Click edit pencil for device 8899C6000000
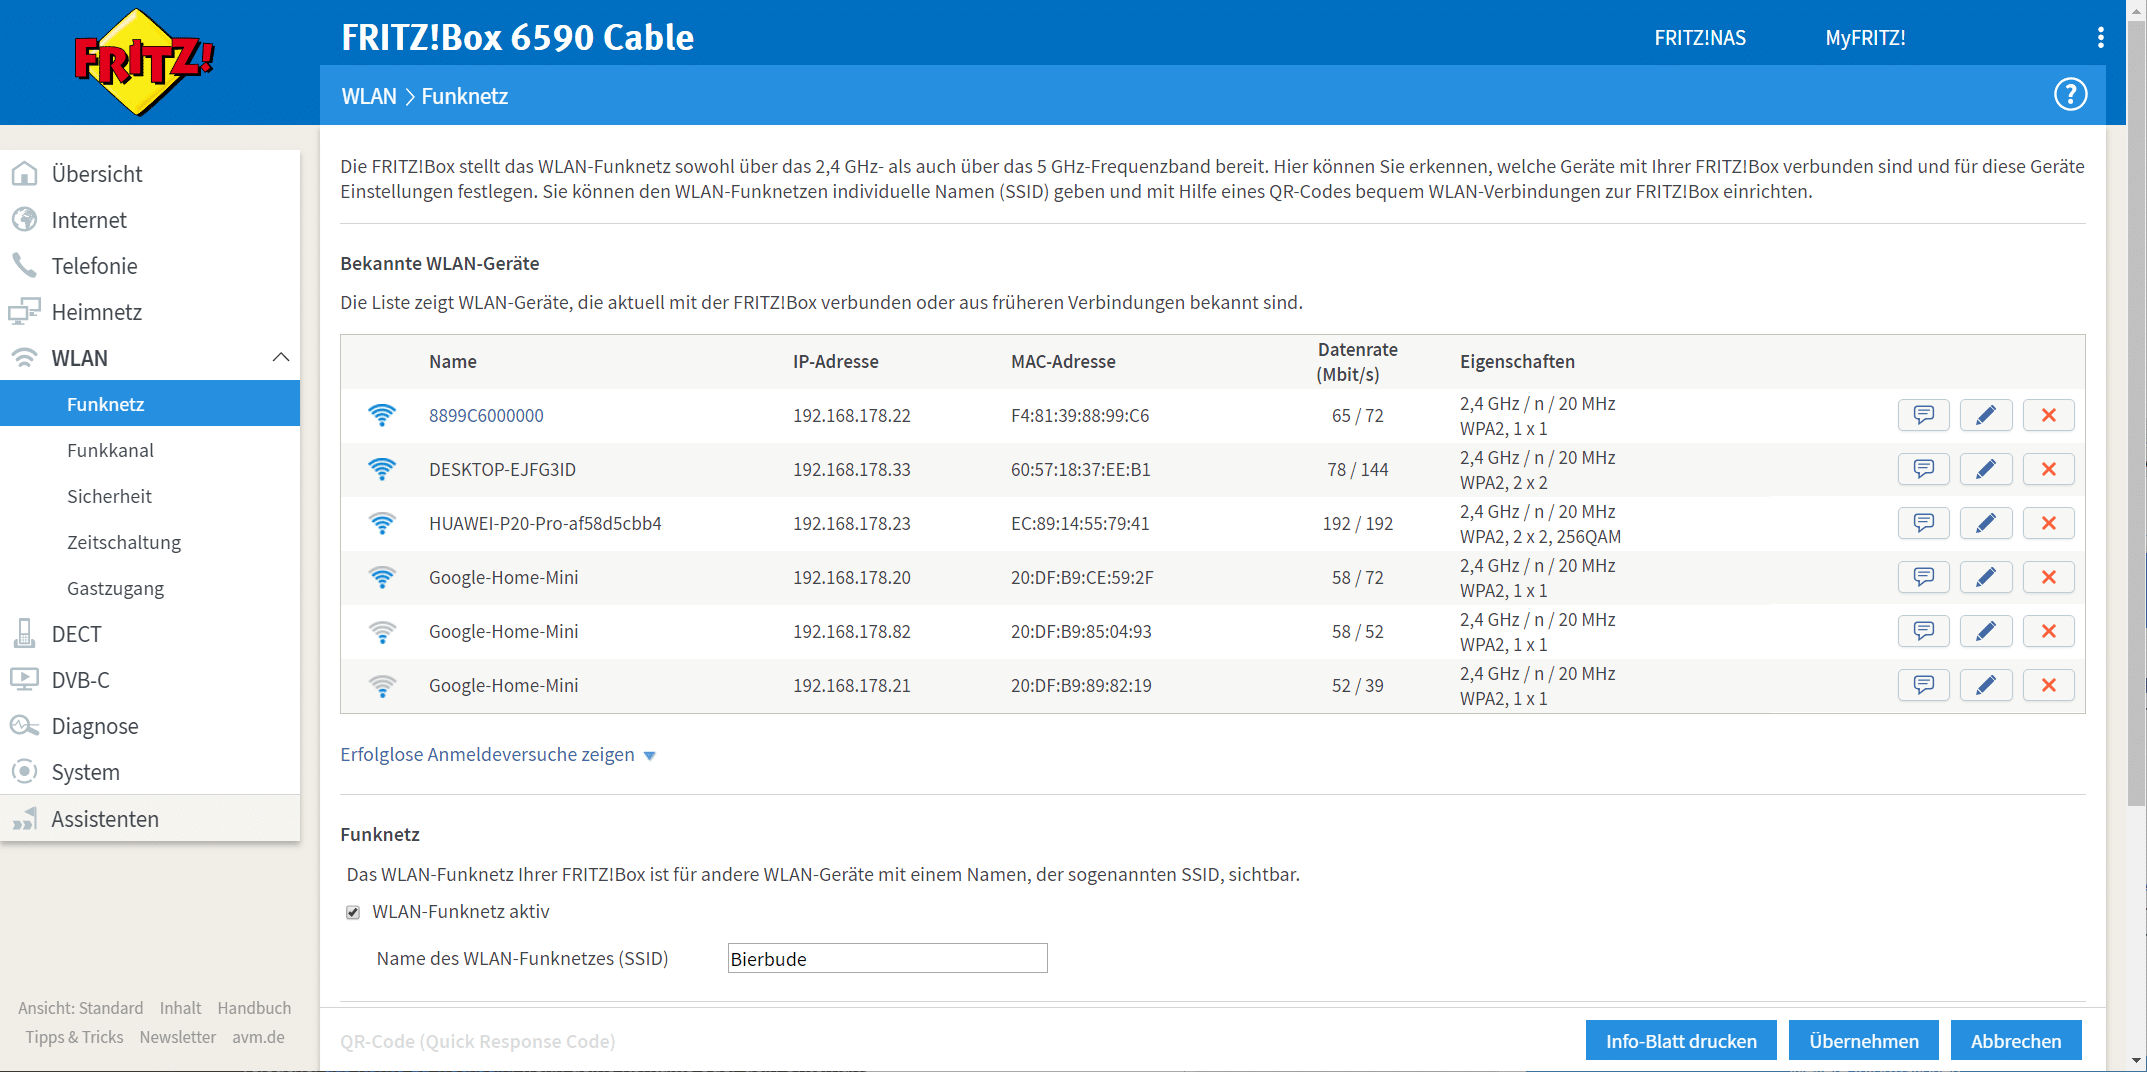Image resolution: width=2147 pixels, height=1072 pixels. pyautogui.click(x=1985, y=415)
